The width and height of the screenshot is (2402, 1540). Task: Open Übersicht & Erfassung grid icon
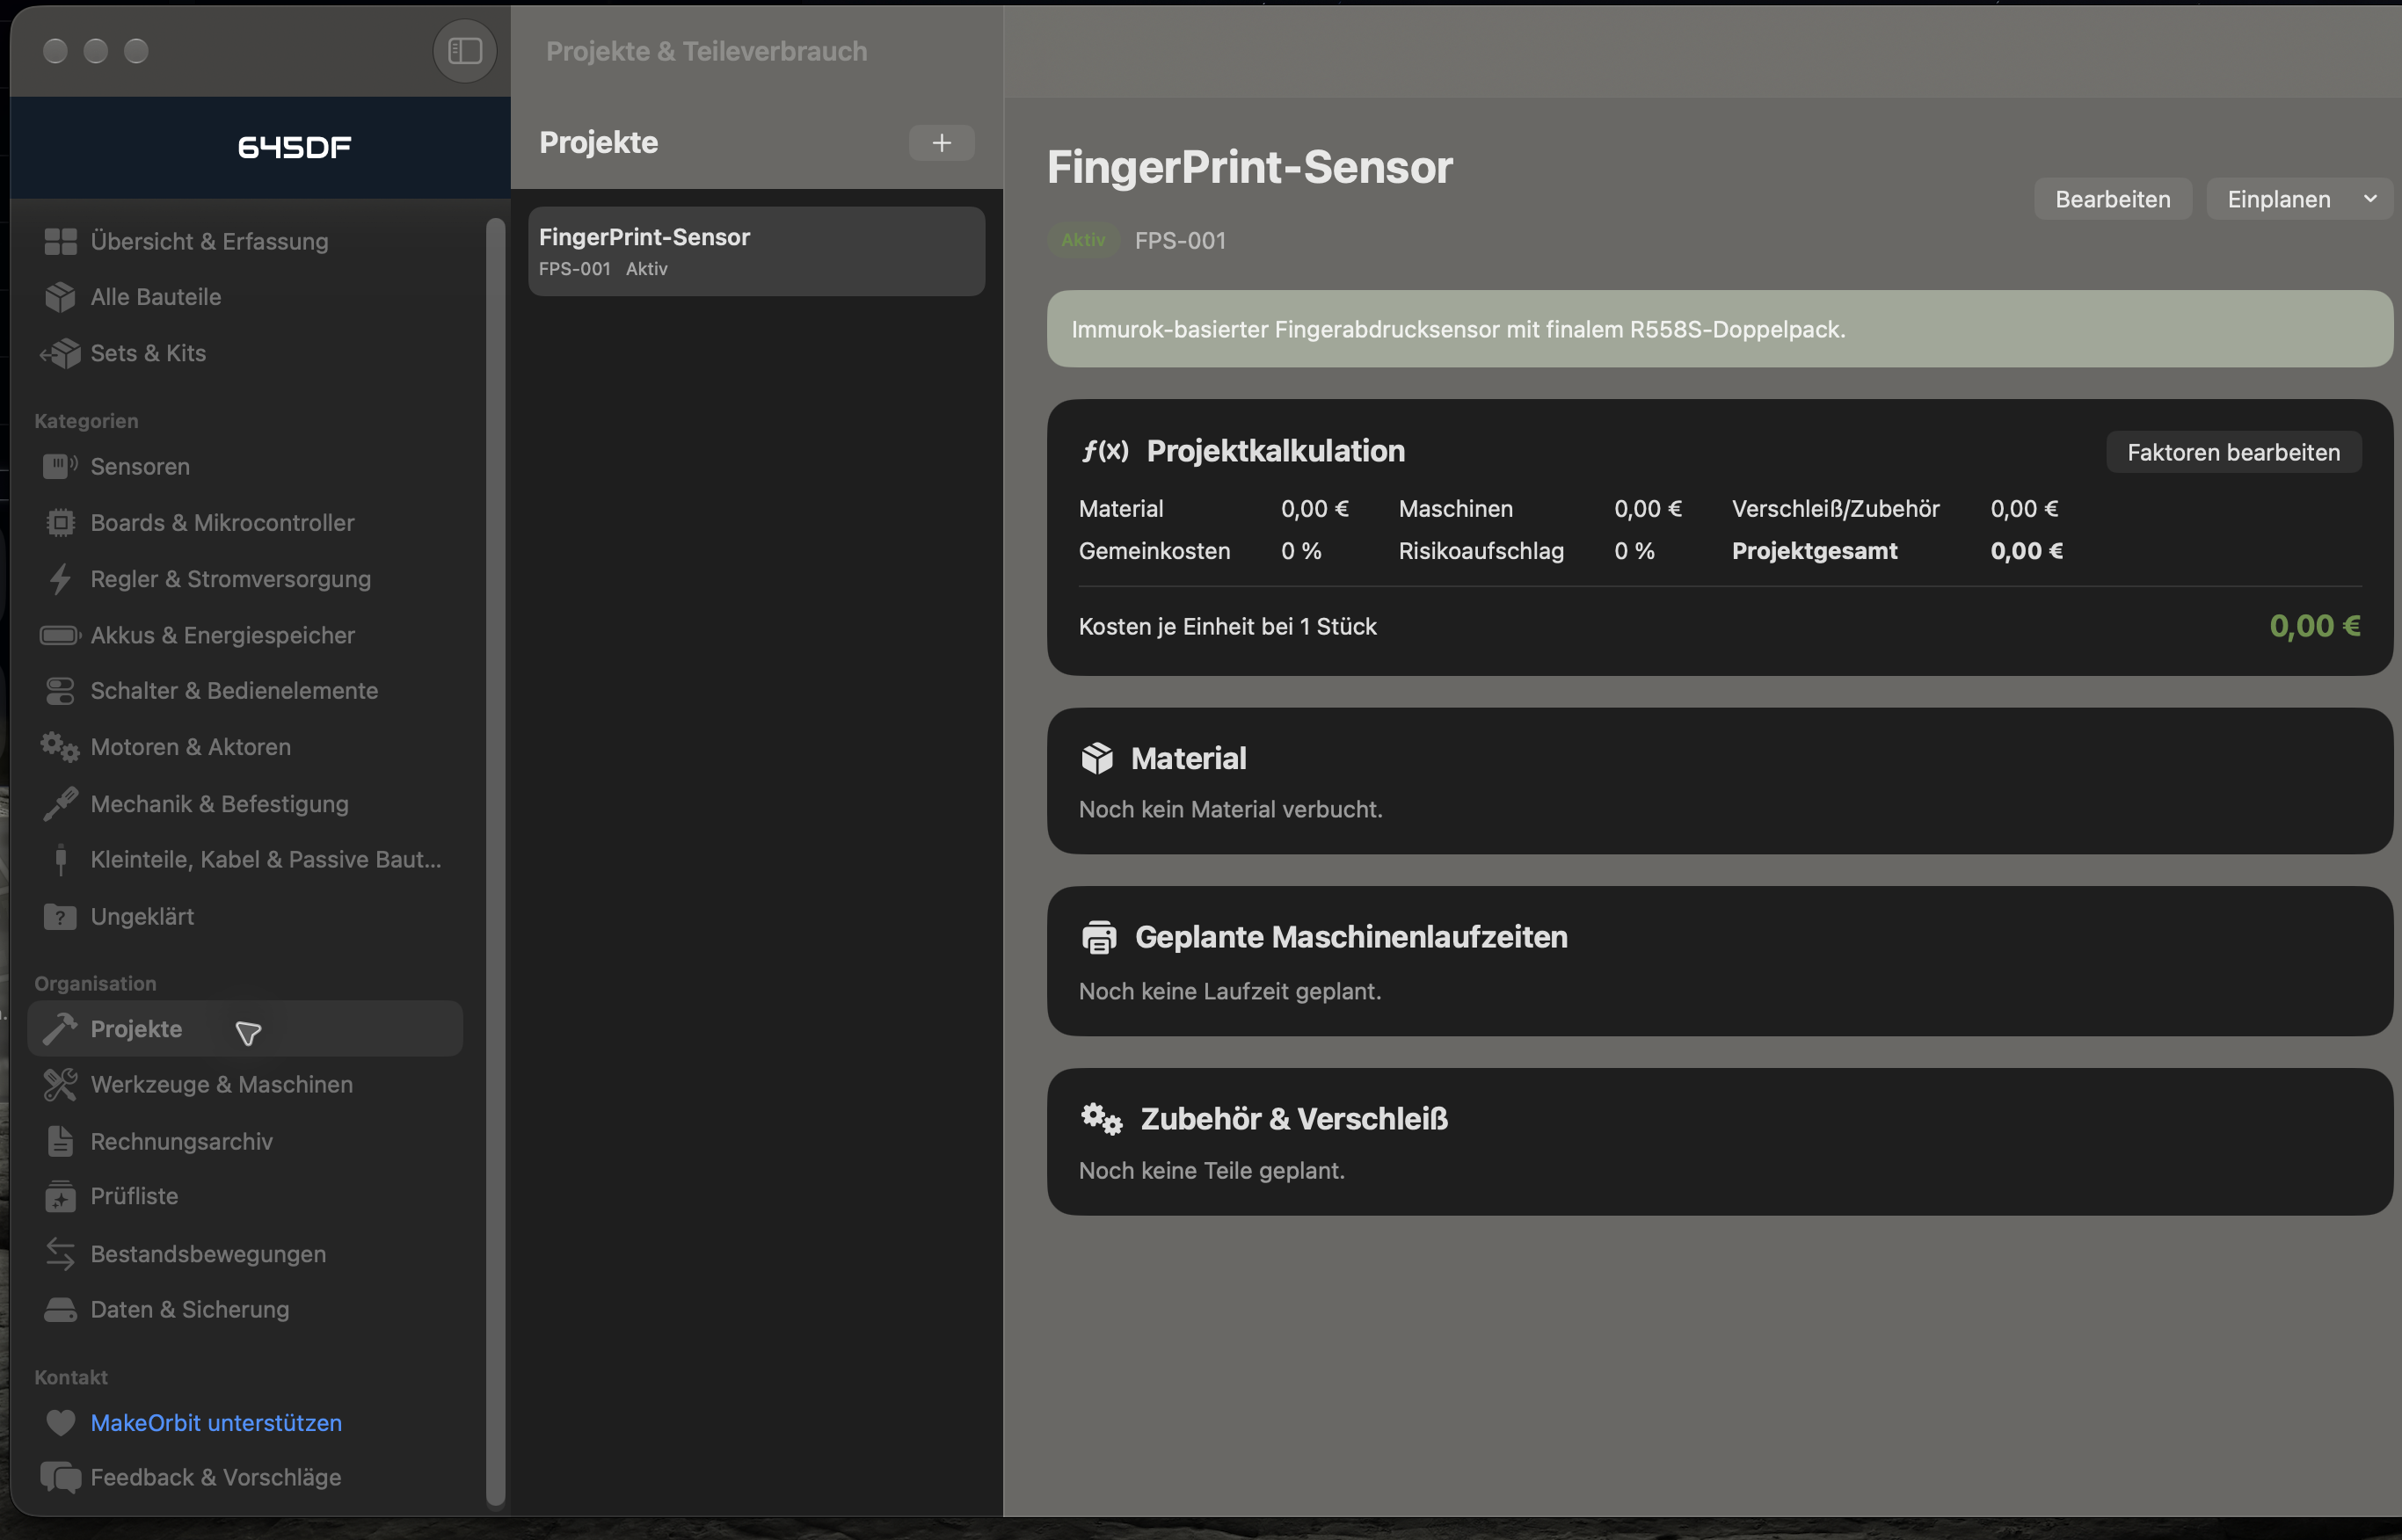(60, 241)
